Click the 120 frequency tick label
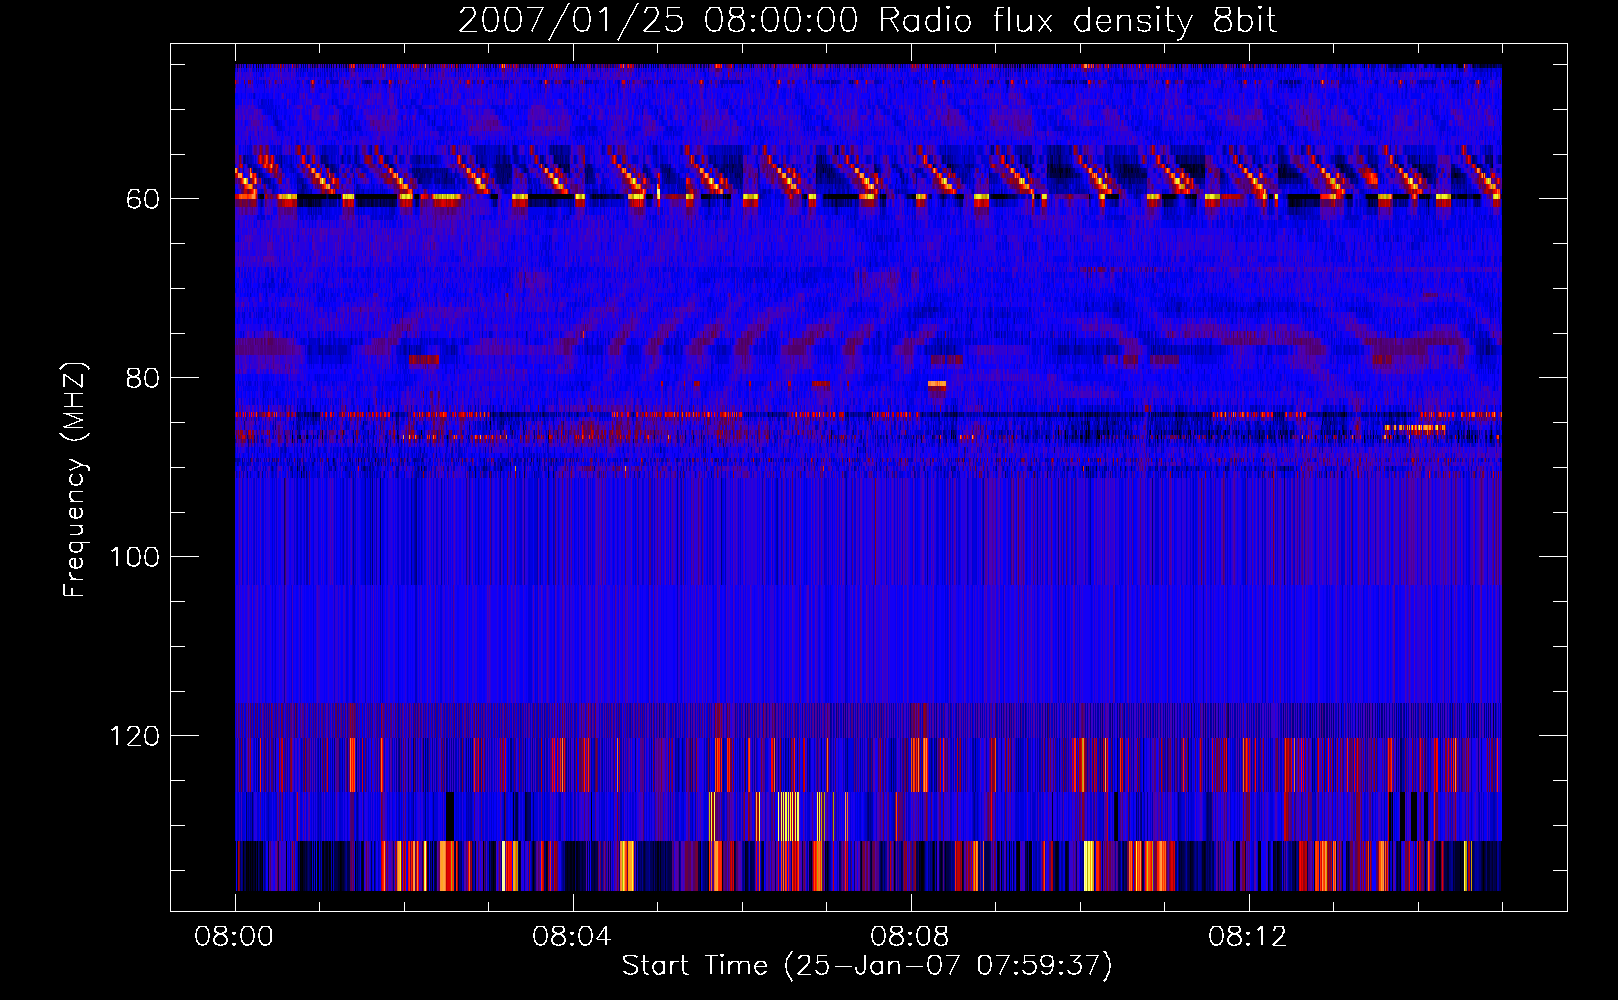 pos(134,737)
